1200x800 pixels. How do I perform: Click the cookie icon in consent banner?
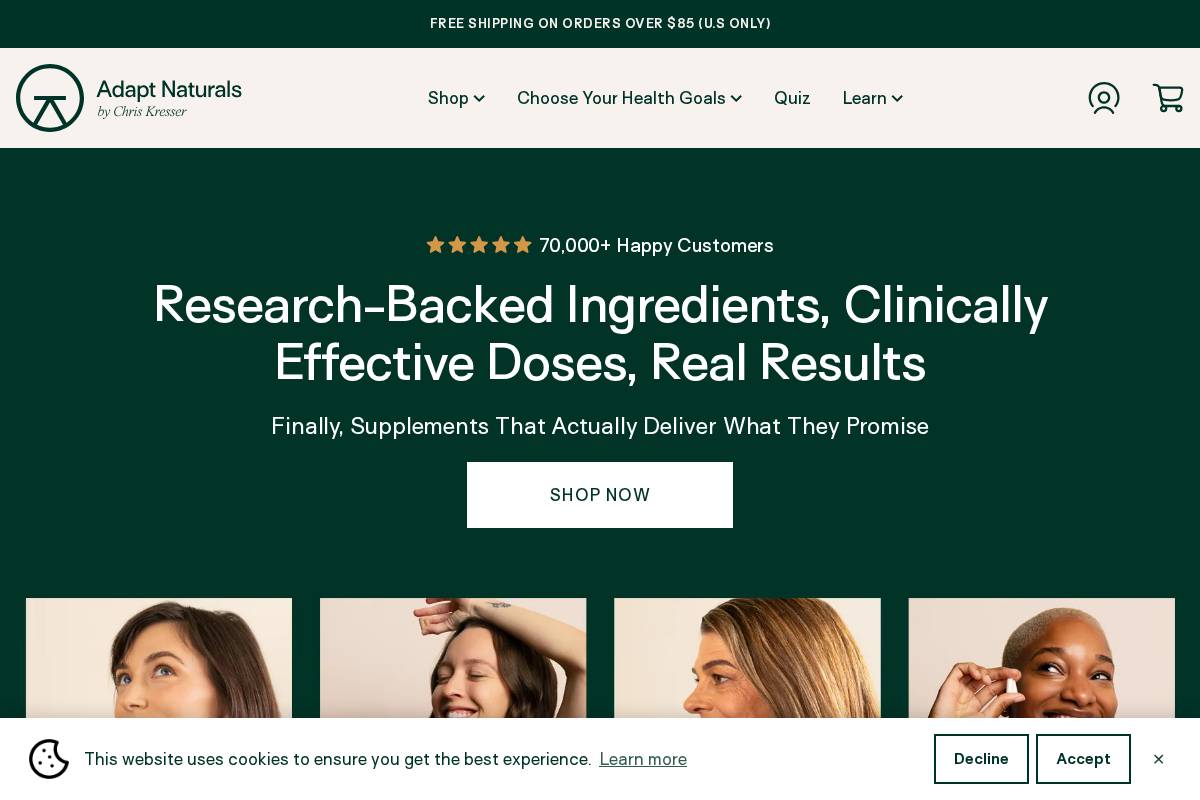(49, 759)
